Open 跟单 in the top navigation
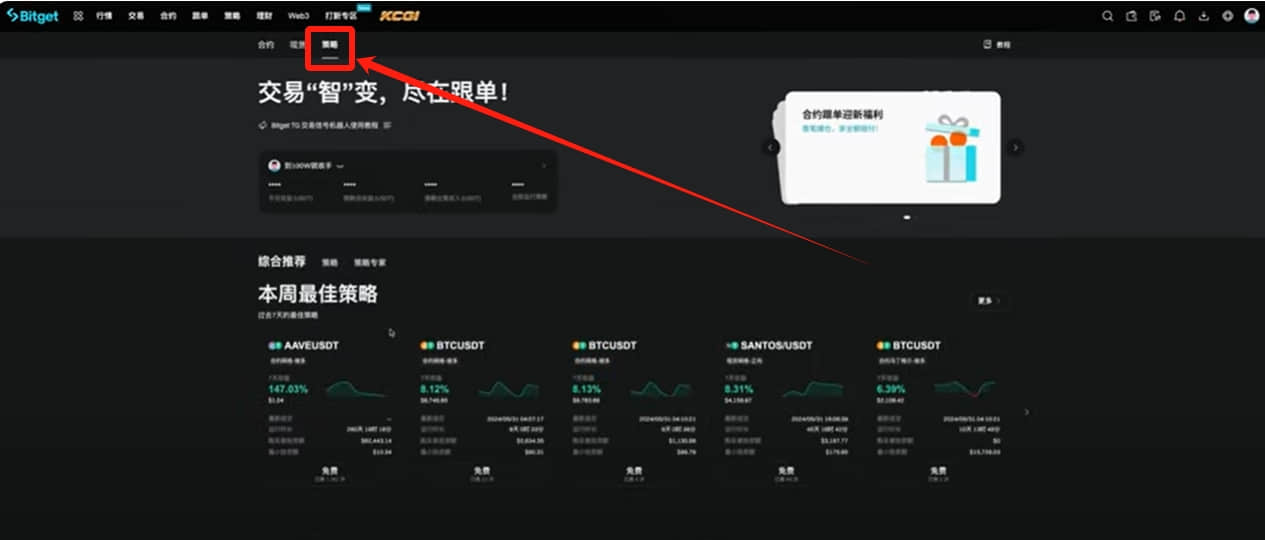 200,16
